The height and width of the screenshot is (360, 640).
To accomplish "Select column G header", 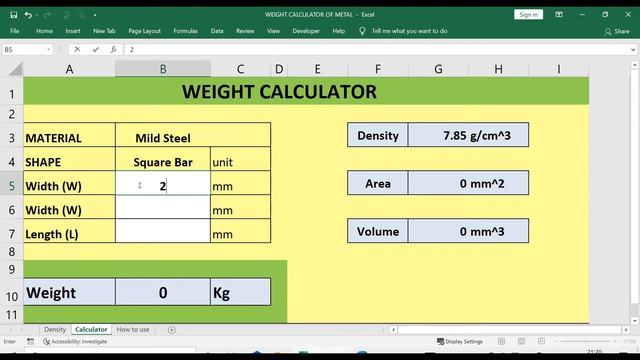I will point(438,69).
